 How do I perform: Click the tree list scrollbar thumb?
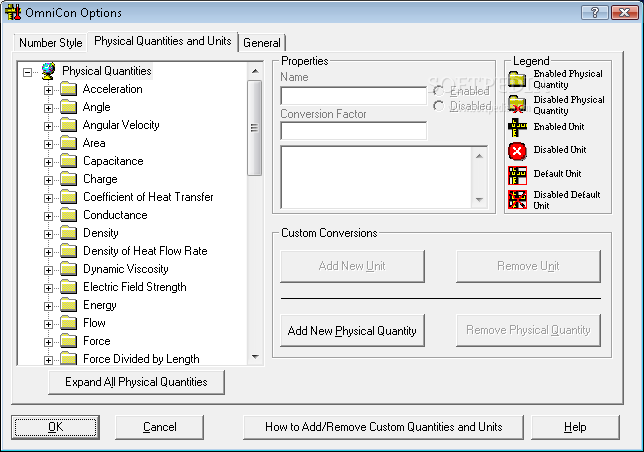pyautogui.click(x=255, y=128)
